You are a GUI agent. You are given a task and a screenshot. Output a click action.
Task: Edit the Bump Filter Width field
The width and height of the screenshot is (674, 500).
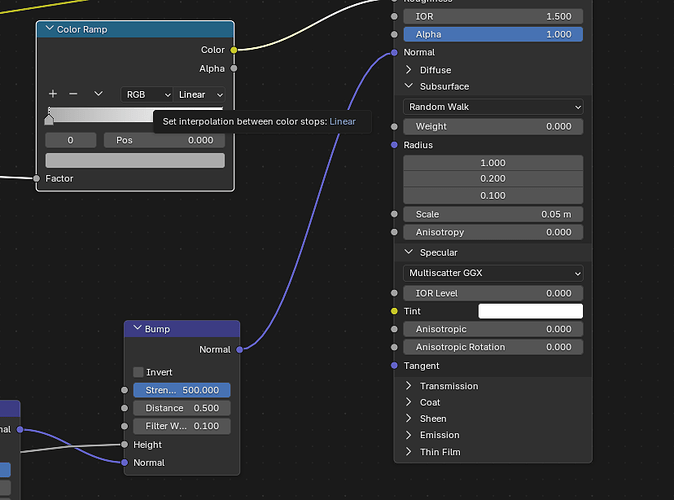pyautogui.click(x=182, y=426)
